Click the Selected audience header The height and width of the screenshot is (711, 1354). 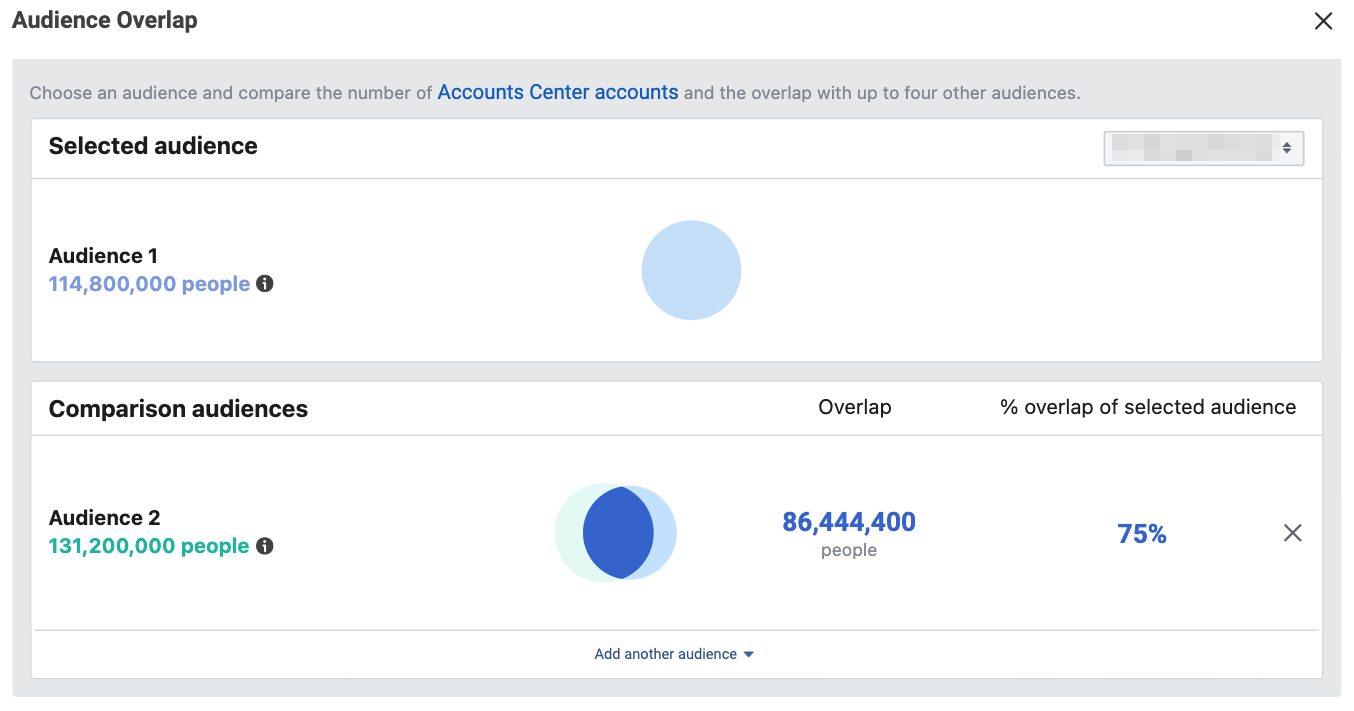153,146
